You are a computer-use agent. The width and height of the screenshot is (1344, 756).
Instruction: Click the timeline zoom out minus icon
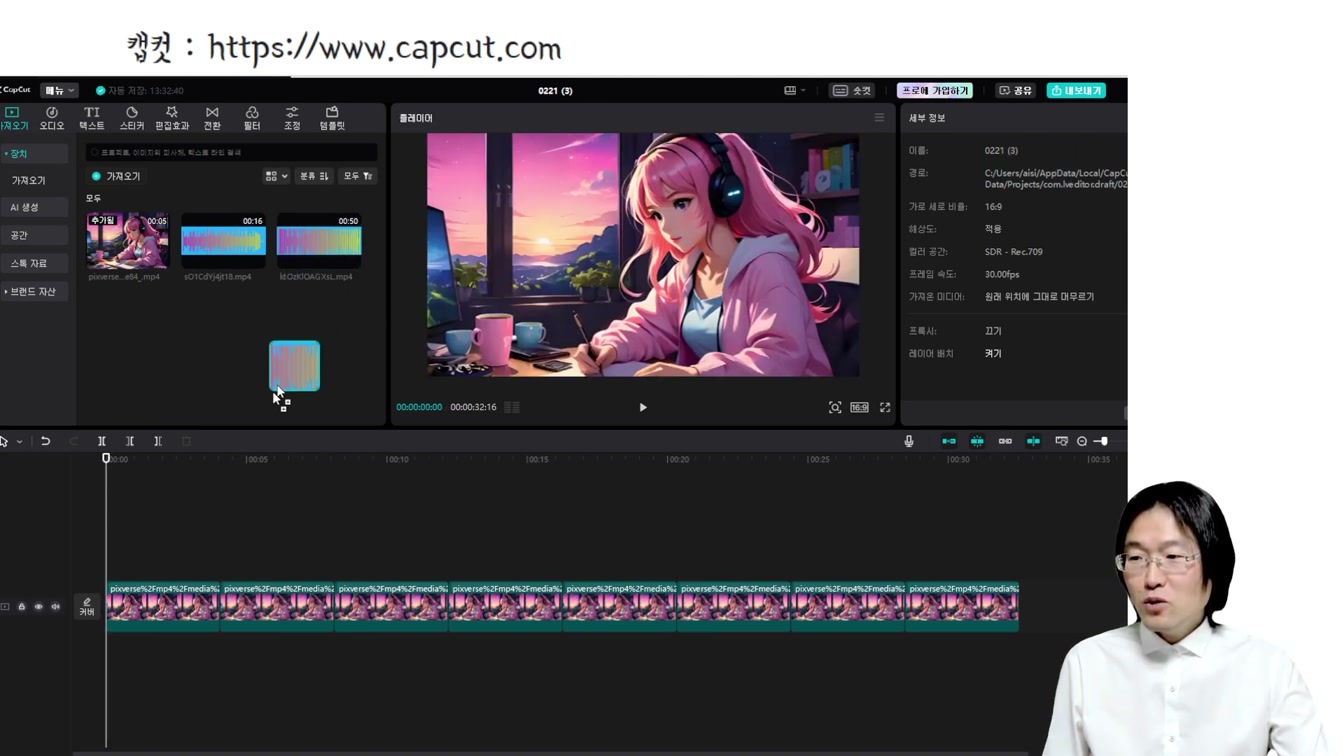point(1082,441)
